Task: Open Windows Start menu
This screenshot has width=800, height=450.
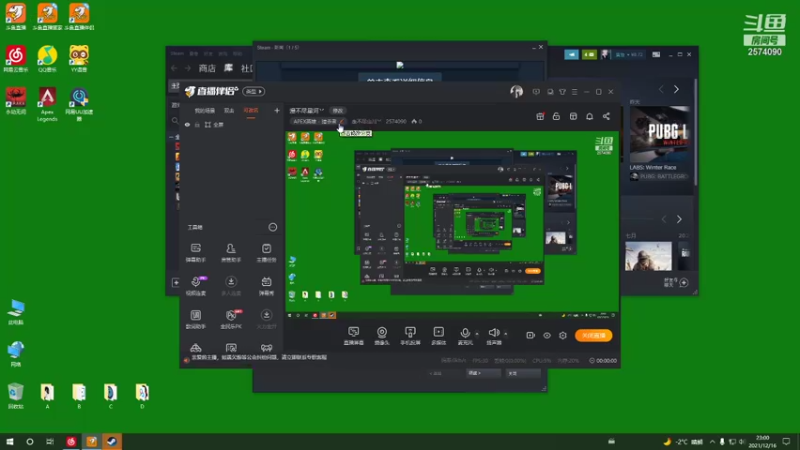Action: (x=10, y=441)
